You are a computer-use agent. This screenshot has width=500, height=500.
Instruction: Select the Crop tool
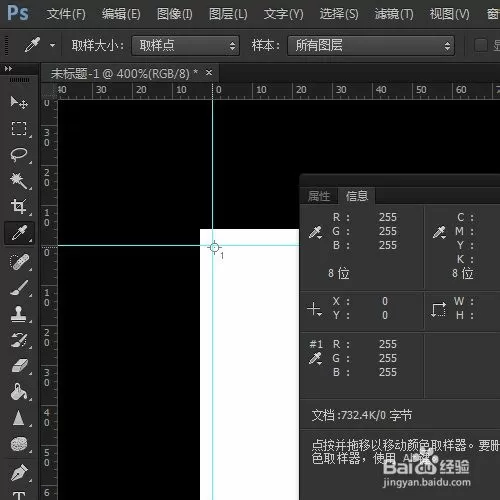coord(19,207)
